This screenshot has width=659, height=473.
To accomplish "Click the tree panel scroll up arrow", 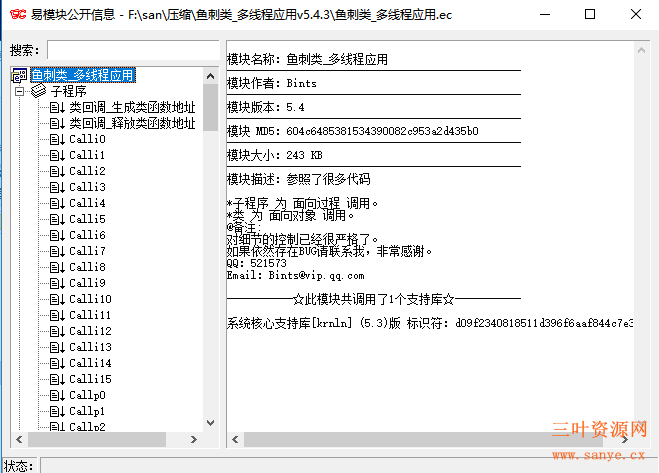I will click(211, 77).
